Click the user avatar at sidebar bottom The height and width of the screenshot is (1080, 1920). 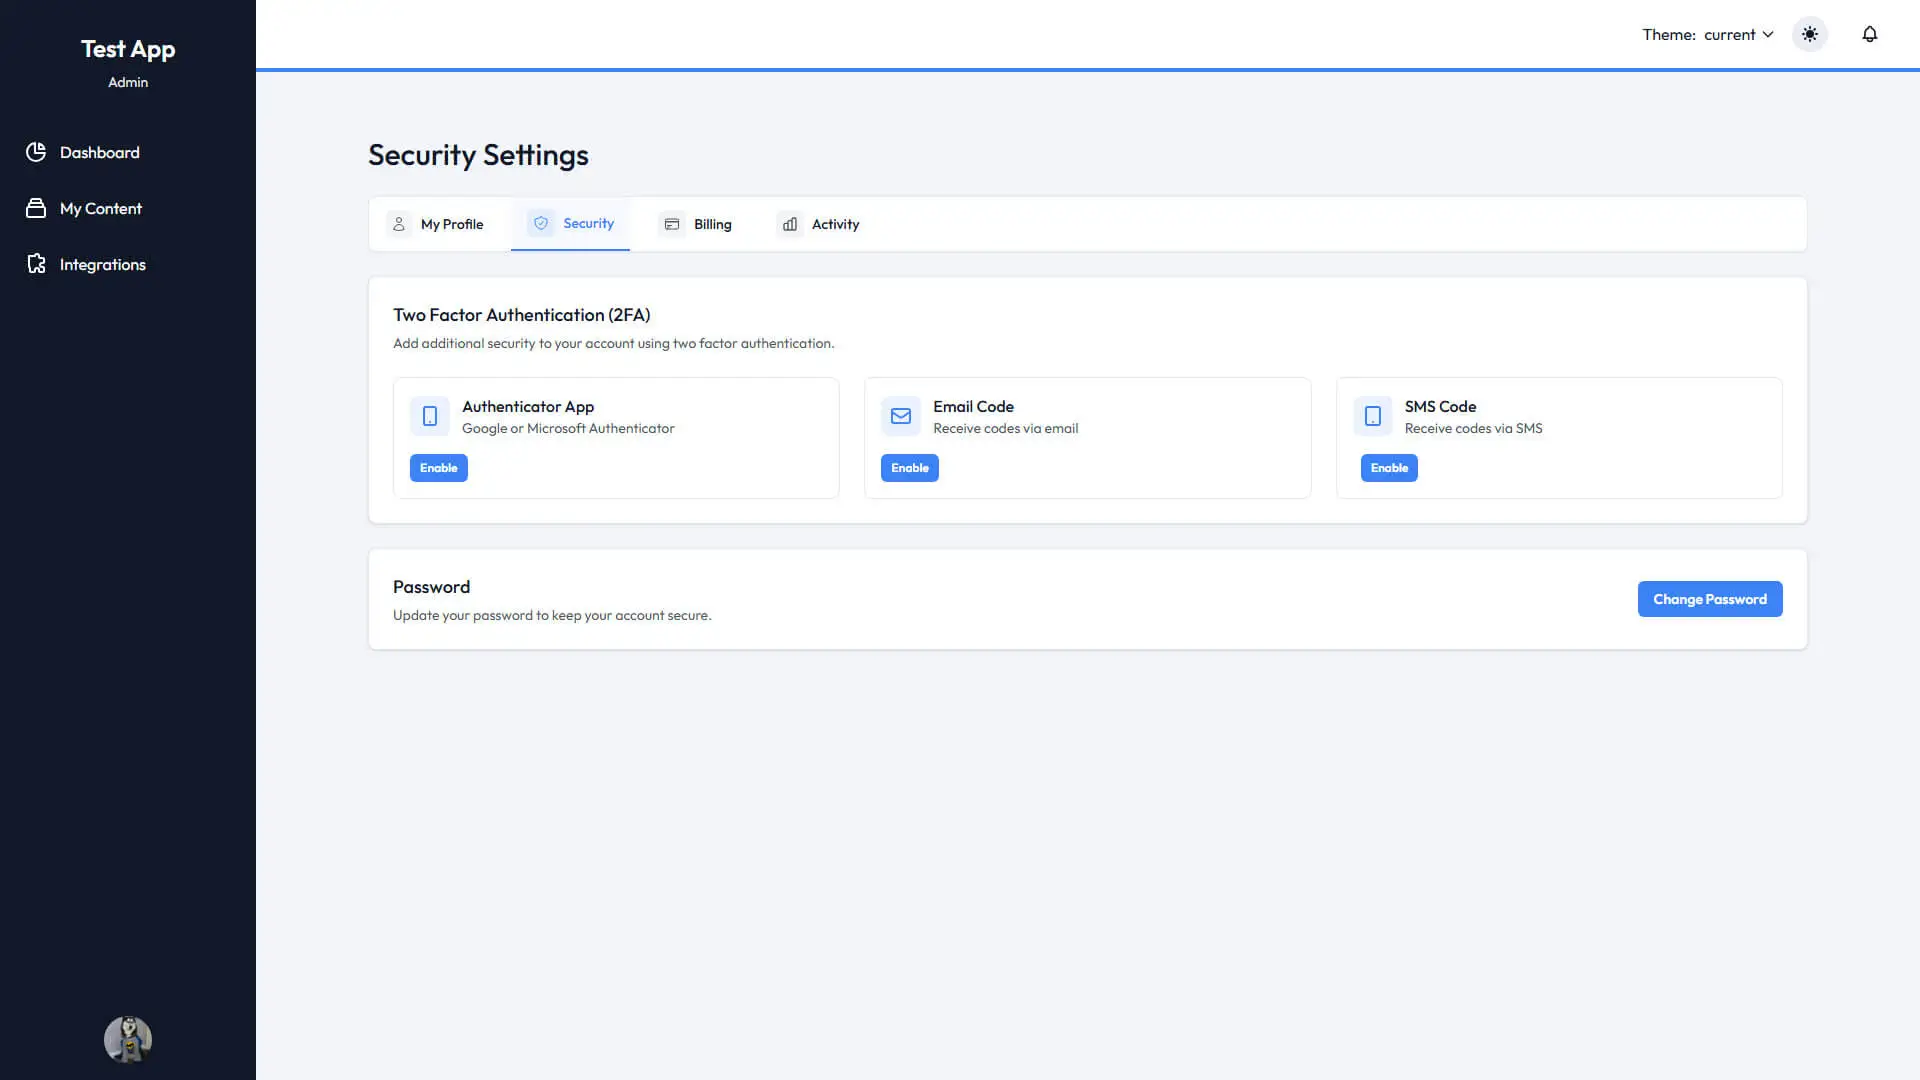[x=127, y=1040]
